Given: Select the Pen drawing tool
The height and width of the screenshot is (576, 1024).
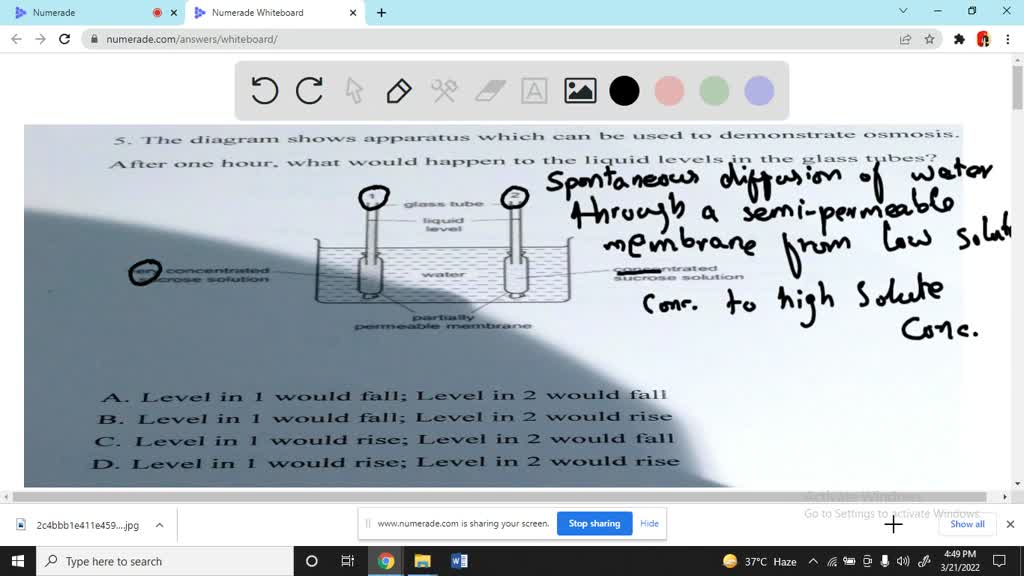Looking at the screenshot, I should pyautogui.click(x=399, y=90).
